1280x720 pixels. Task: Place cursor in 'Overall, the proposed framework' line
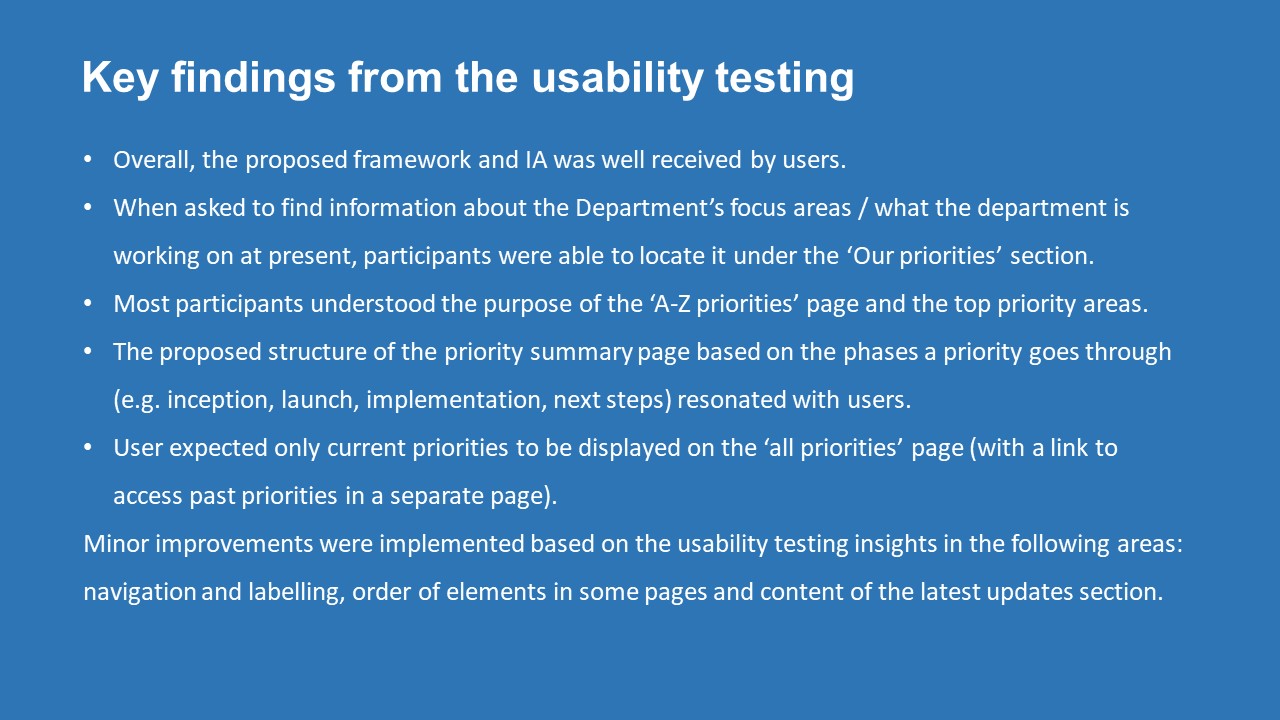480,160
